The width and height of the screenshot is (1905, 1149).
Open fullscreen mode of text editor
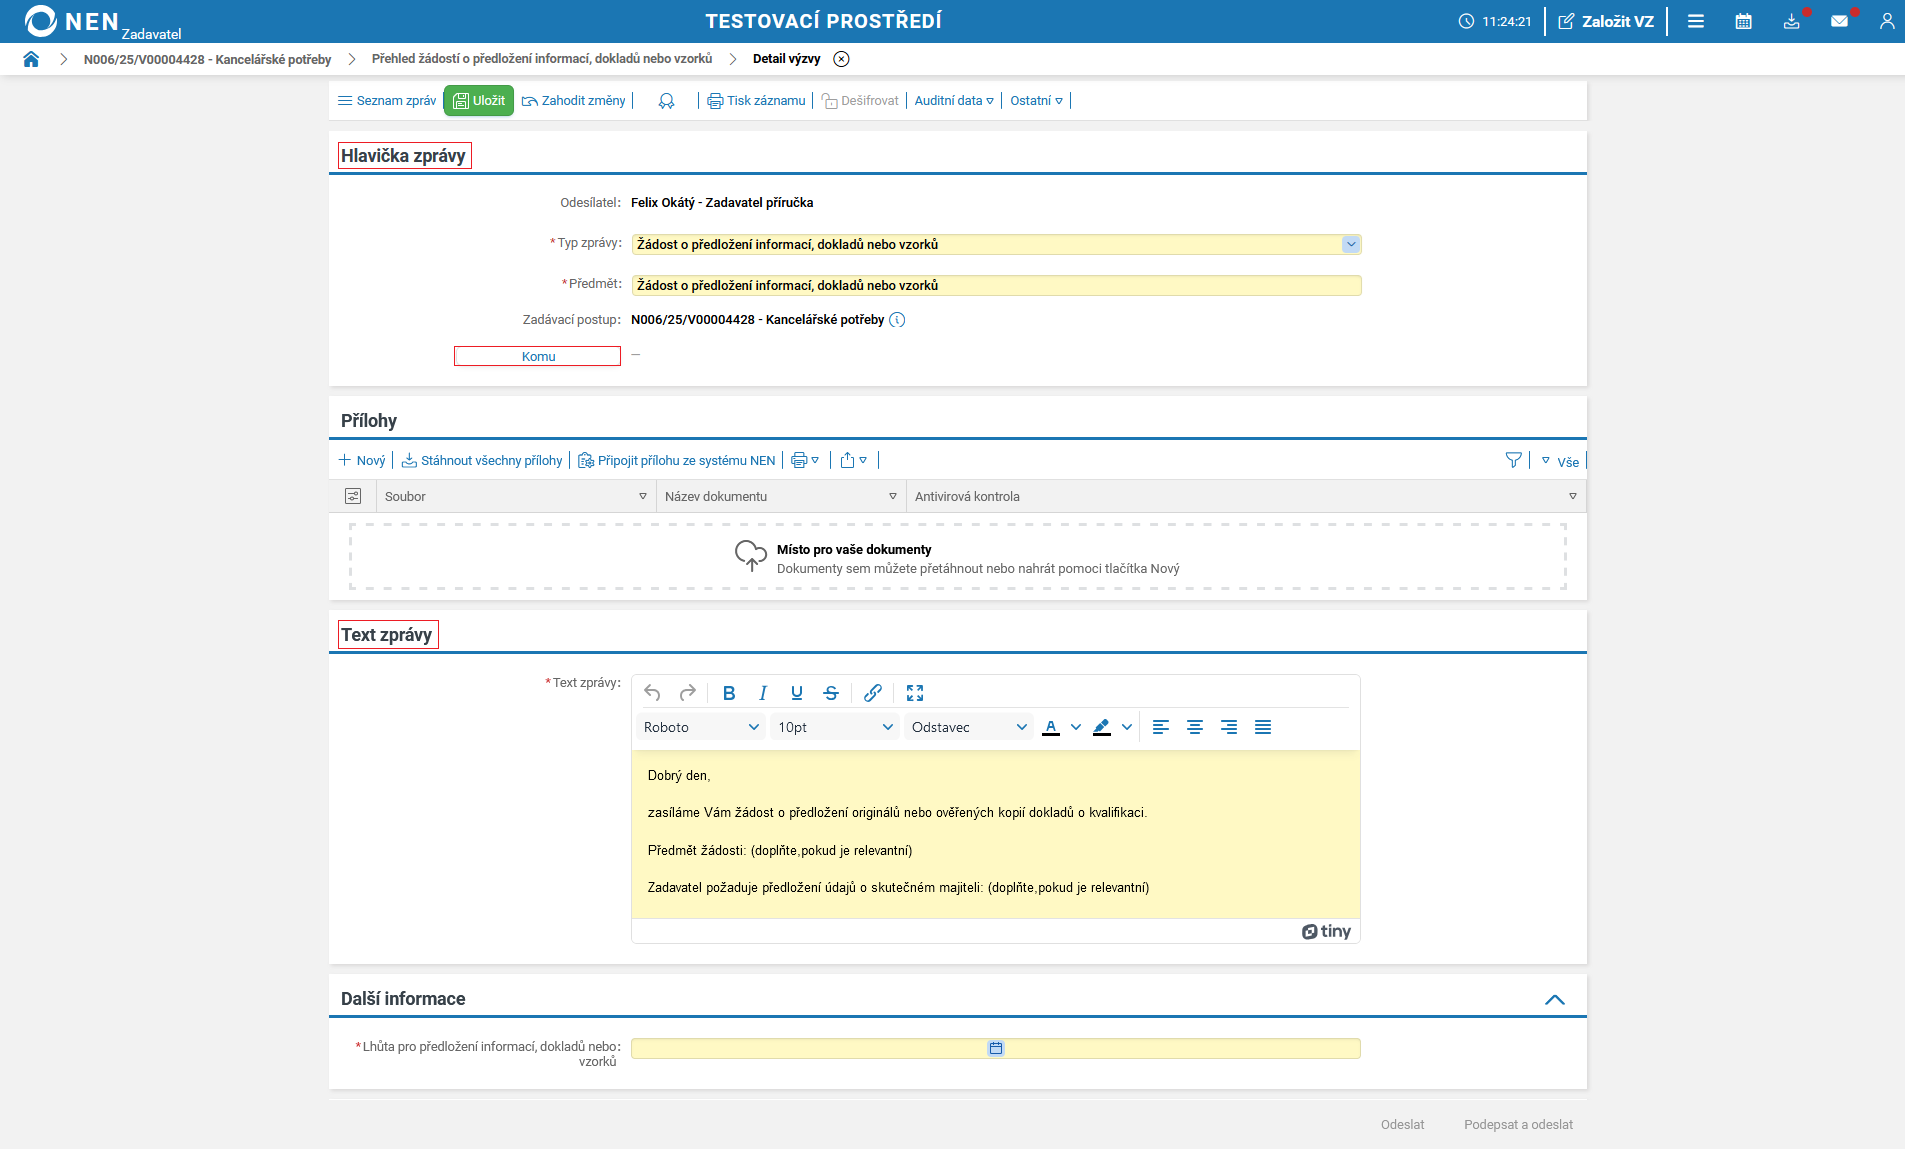915,693
